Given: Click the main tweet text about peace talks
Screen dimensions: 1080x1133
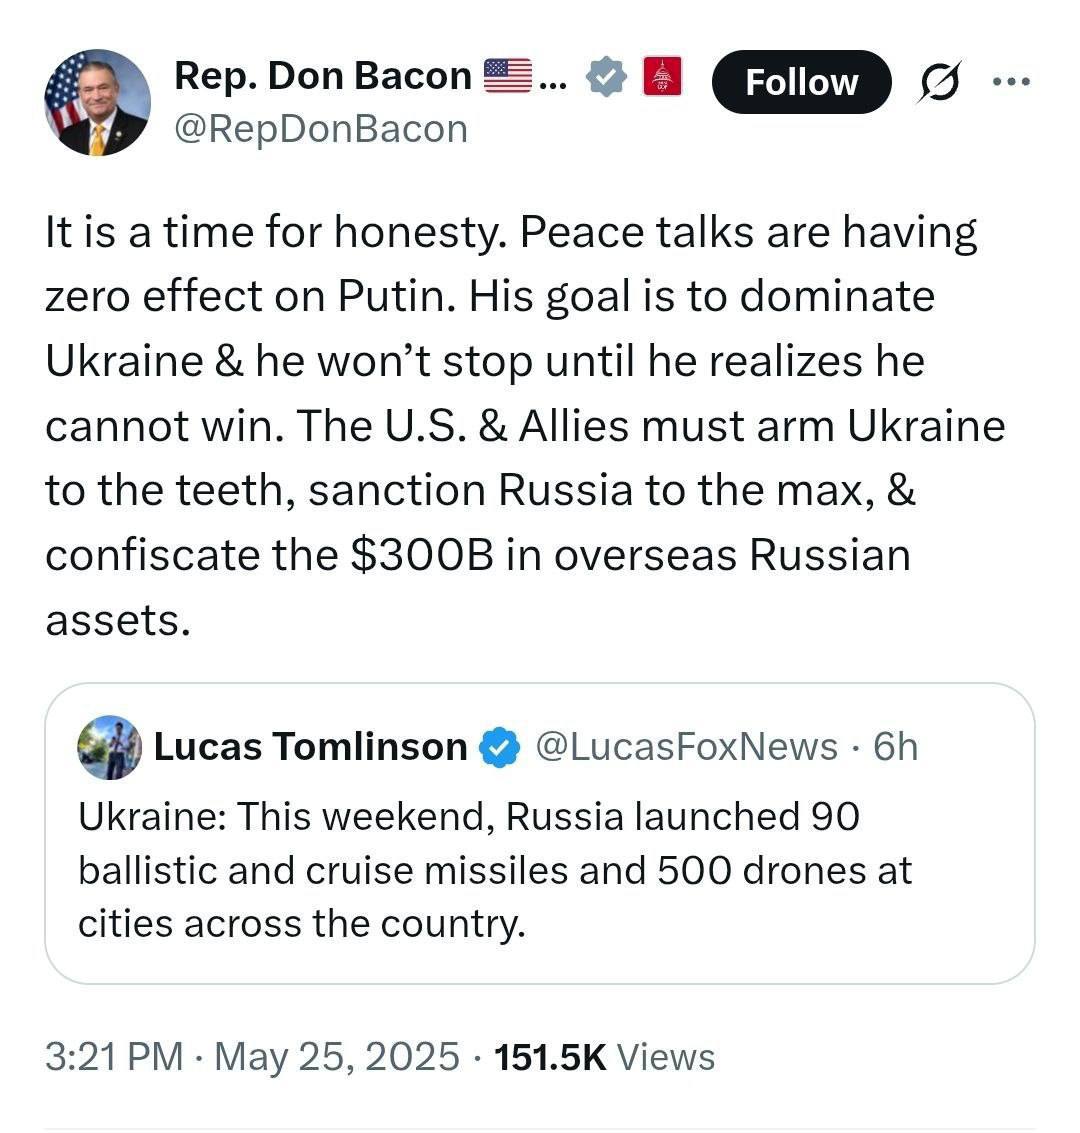Looking at the screenshot, I should (520, 425).
